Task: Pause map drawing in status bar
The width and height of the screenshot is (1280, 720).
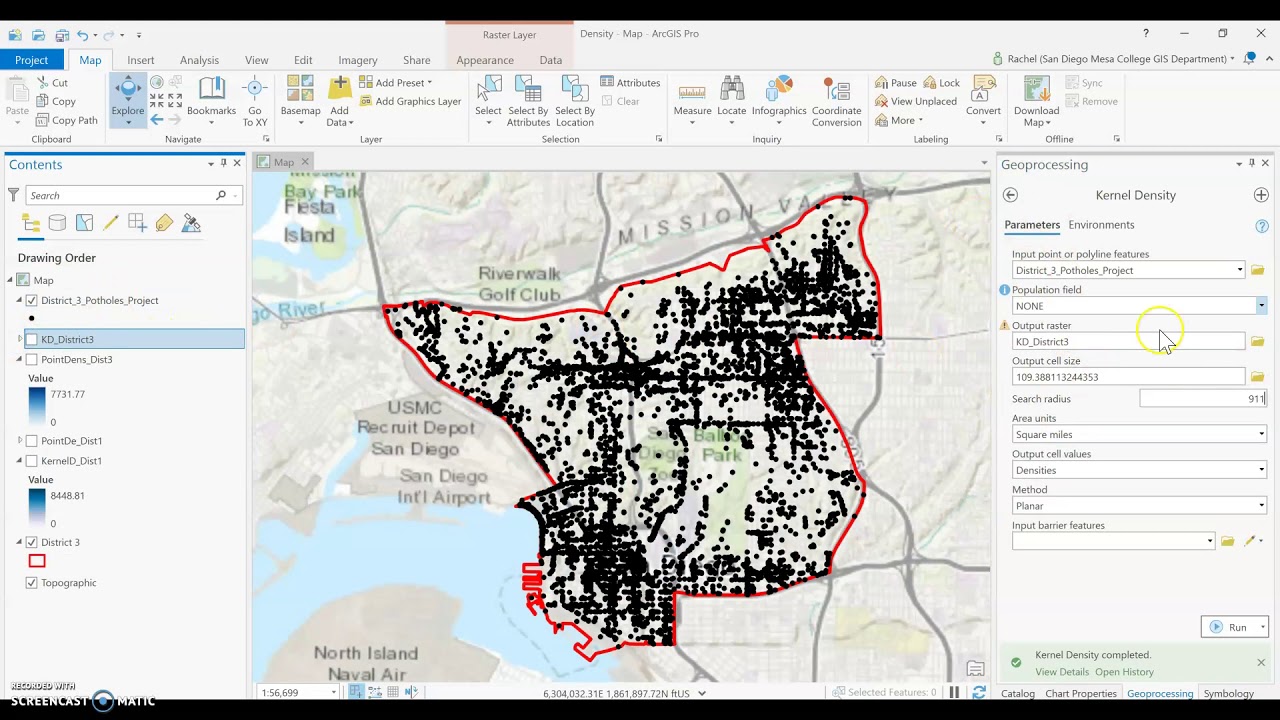Action: coord(954,693)
